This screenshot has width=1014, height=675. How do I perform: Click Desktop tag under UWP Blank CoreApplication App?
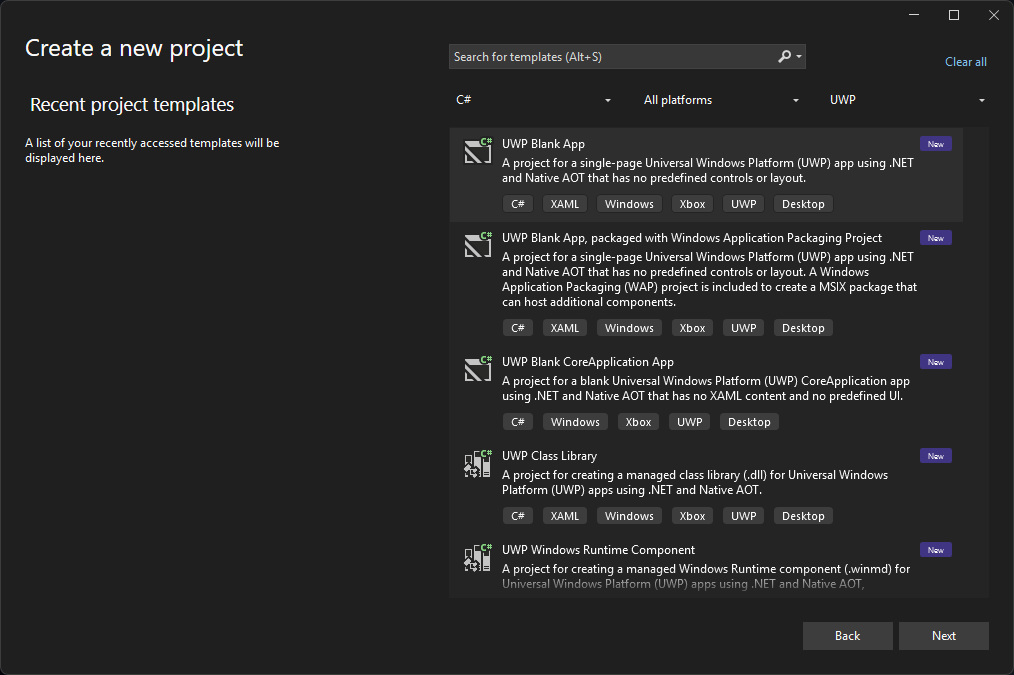pyautogui.click(x=750, y=422)
